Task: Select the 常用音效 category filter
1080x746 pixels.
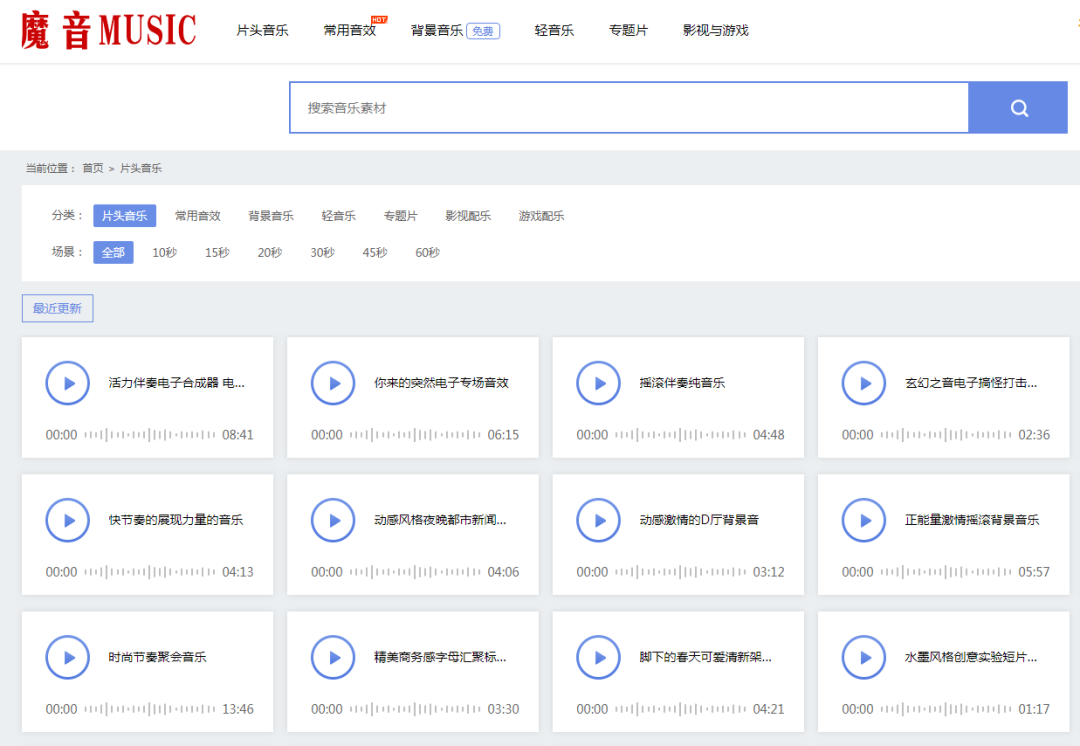Action: 198,216
